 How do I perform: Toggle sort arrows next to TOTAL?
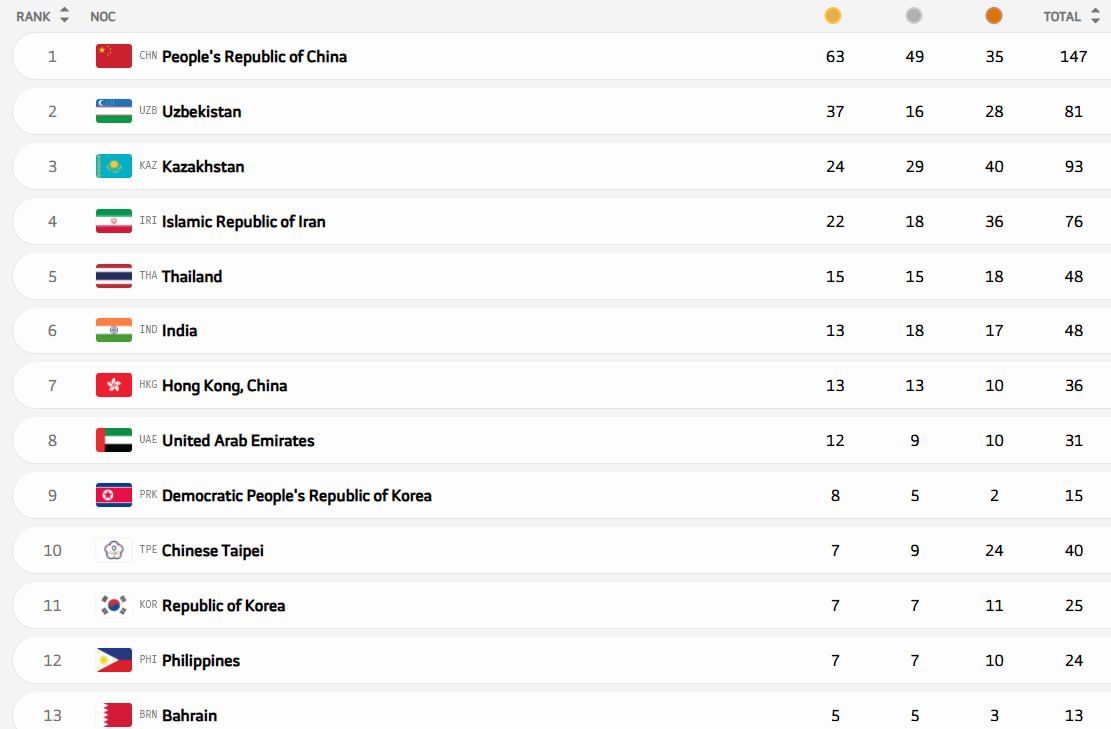click(x=1095, y=16)
